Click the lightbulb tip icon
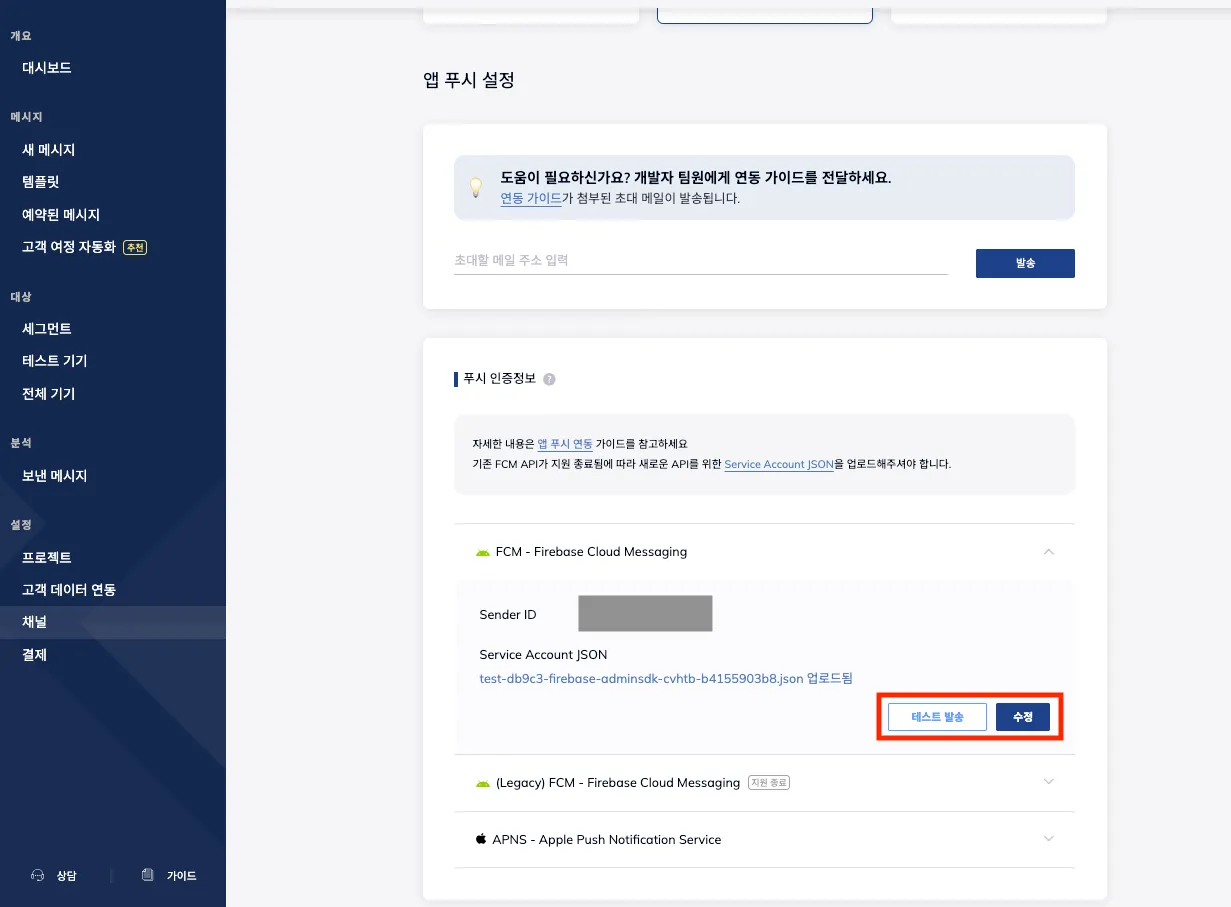This screenshot has width=1231, height=907. (x=477, y=187)
